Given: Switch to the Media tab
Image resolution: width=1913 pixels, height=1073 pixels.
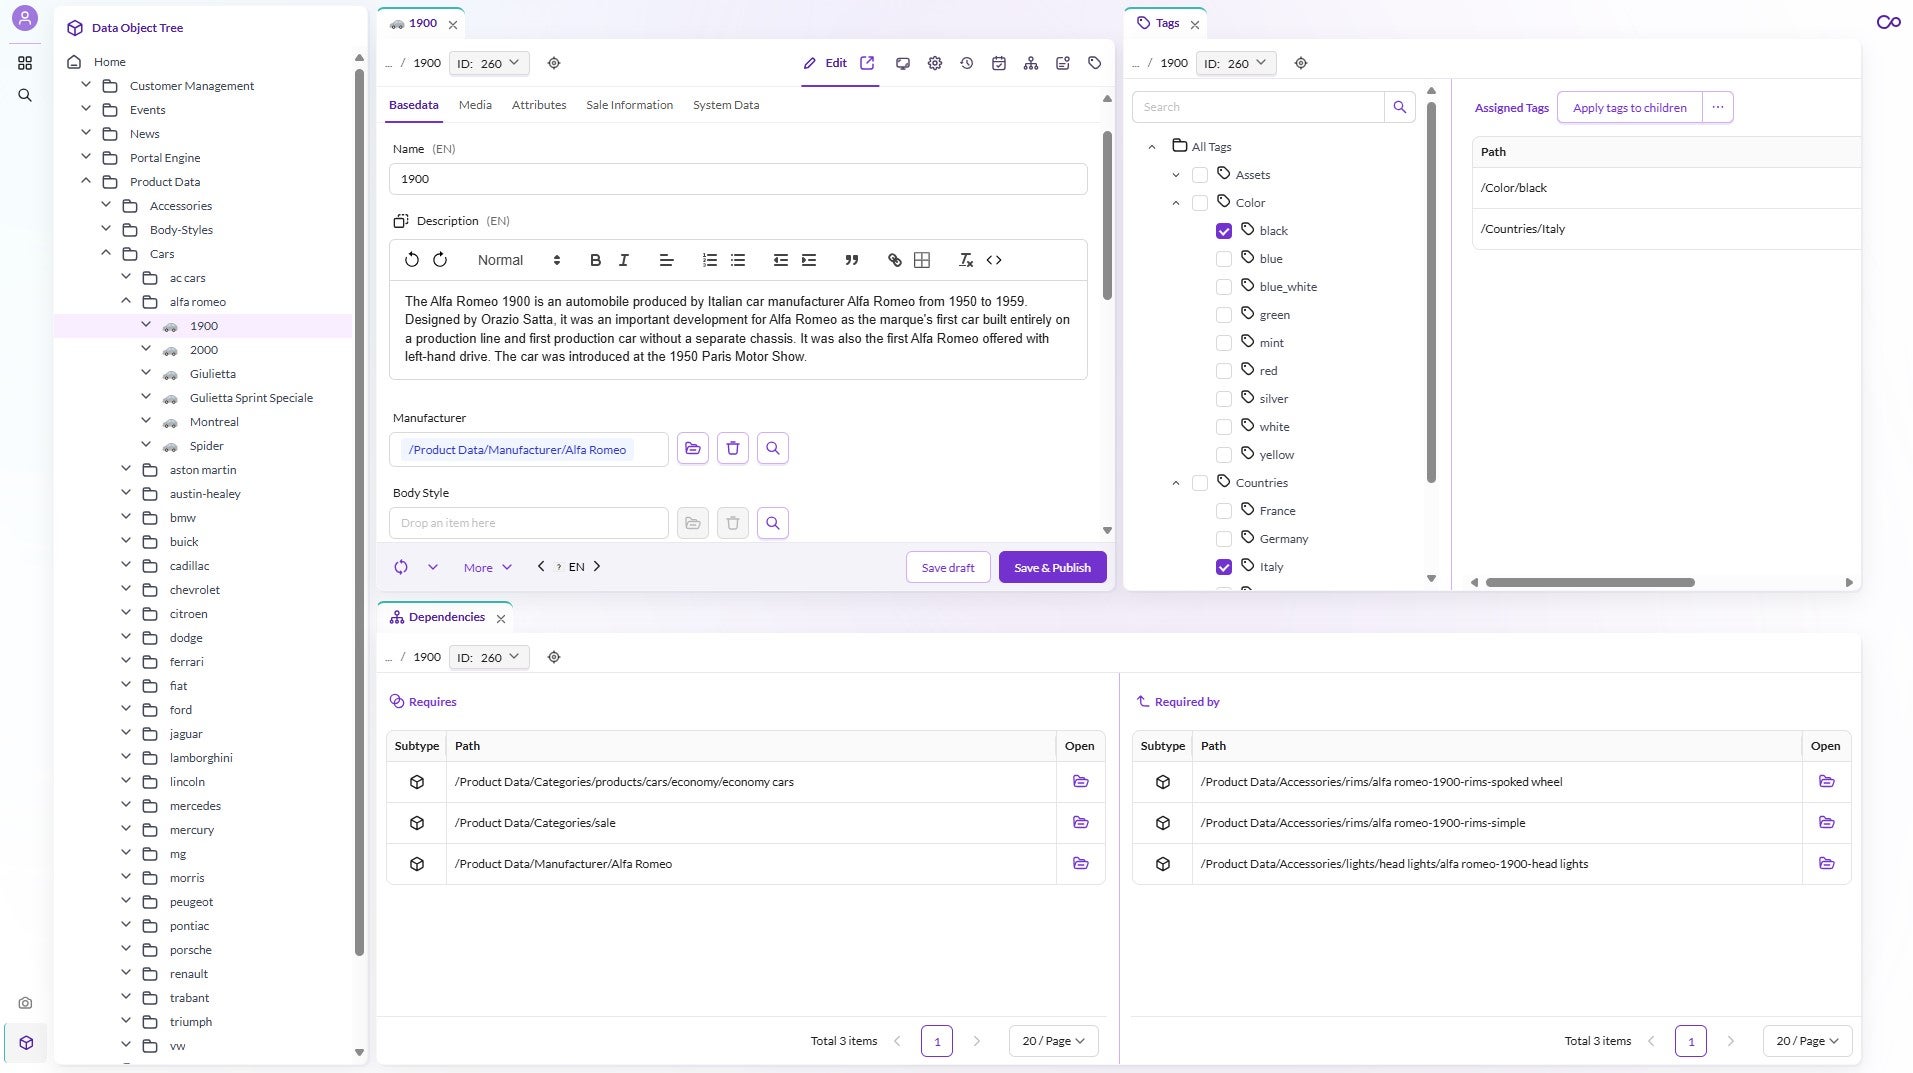Looking at the screenshot, I should 475,105.
